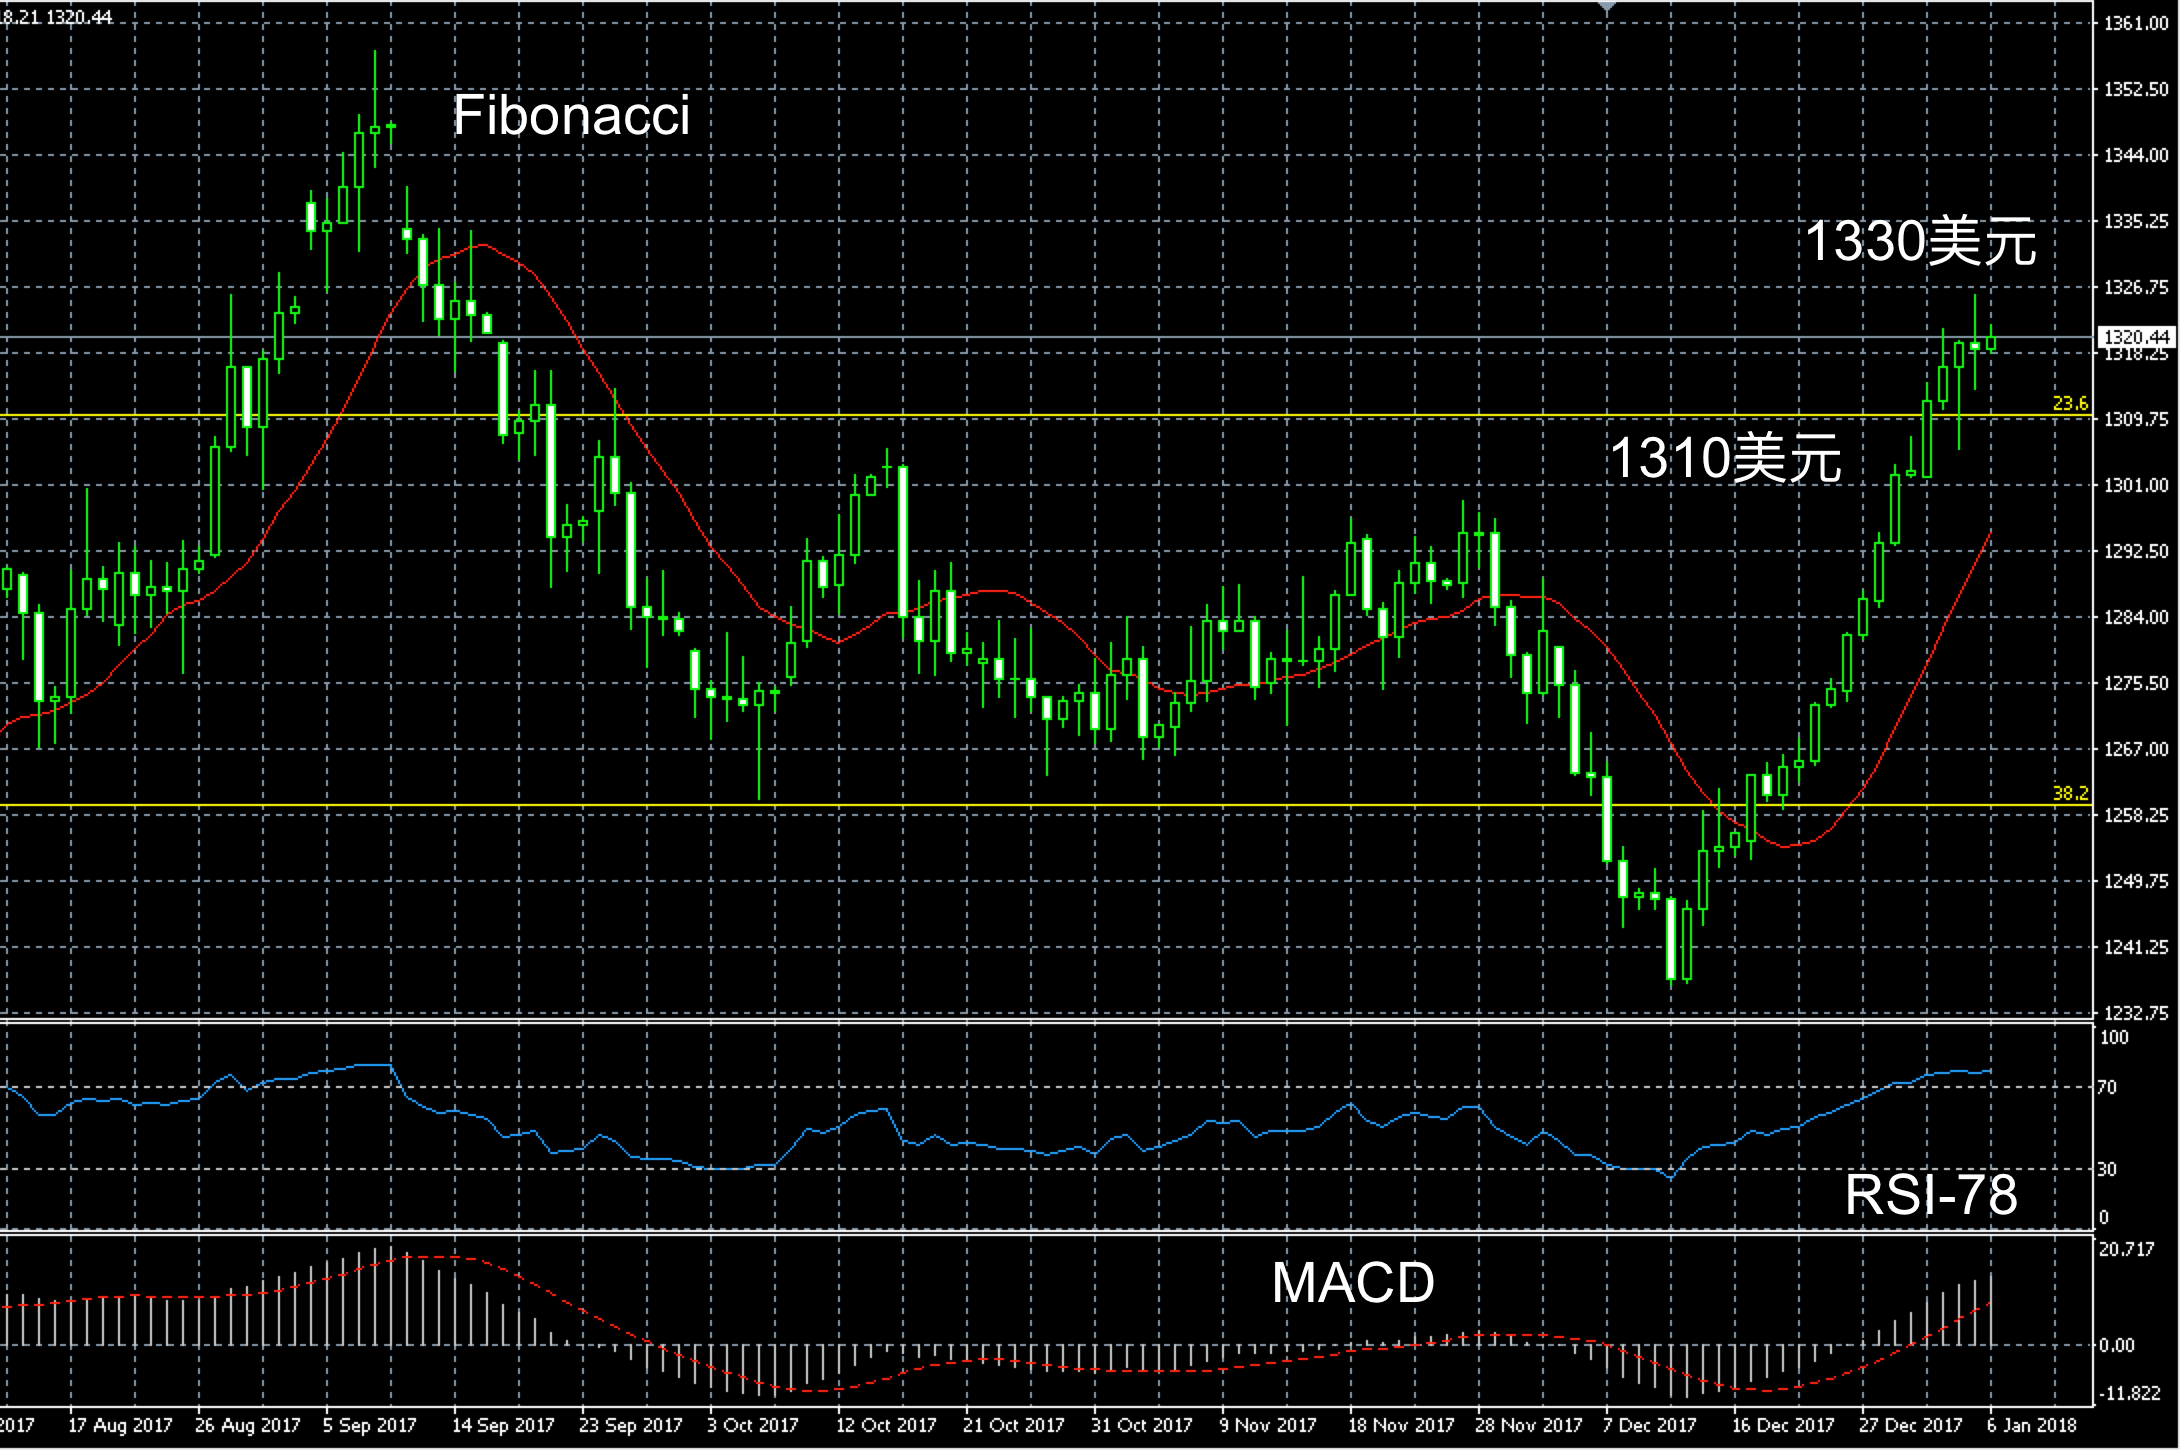Click the 6 Jan 2018 date label
This screenshot has height=1450, width=2182.
tap(2032, 1425)
